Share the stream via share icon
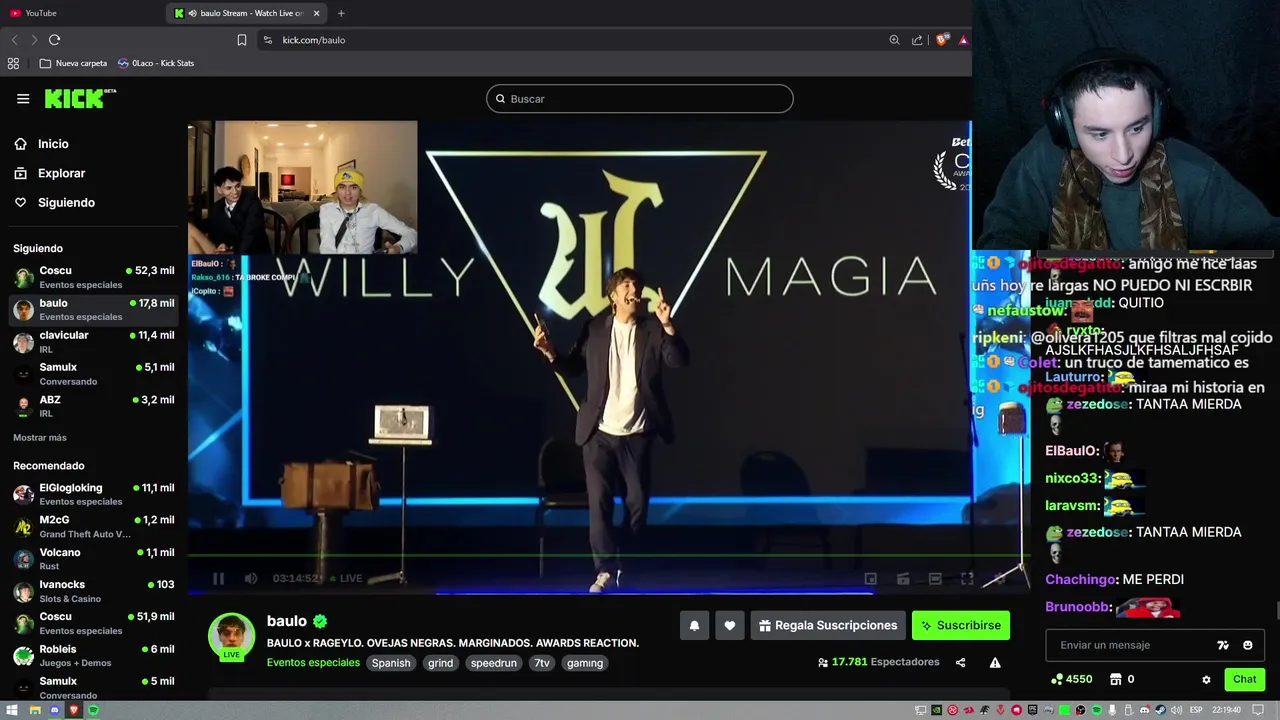 tap(961, 662)
